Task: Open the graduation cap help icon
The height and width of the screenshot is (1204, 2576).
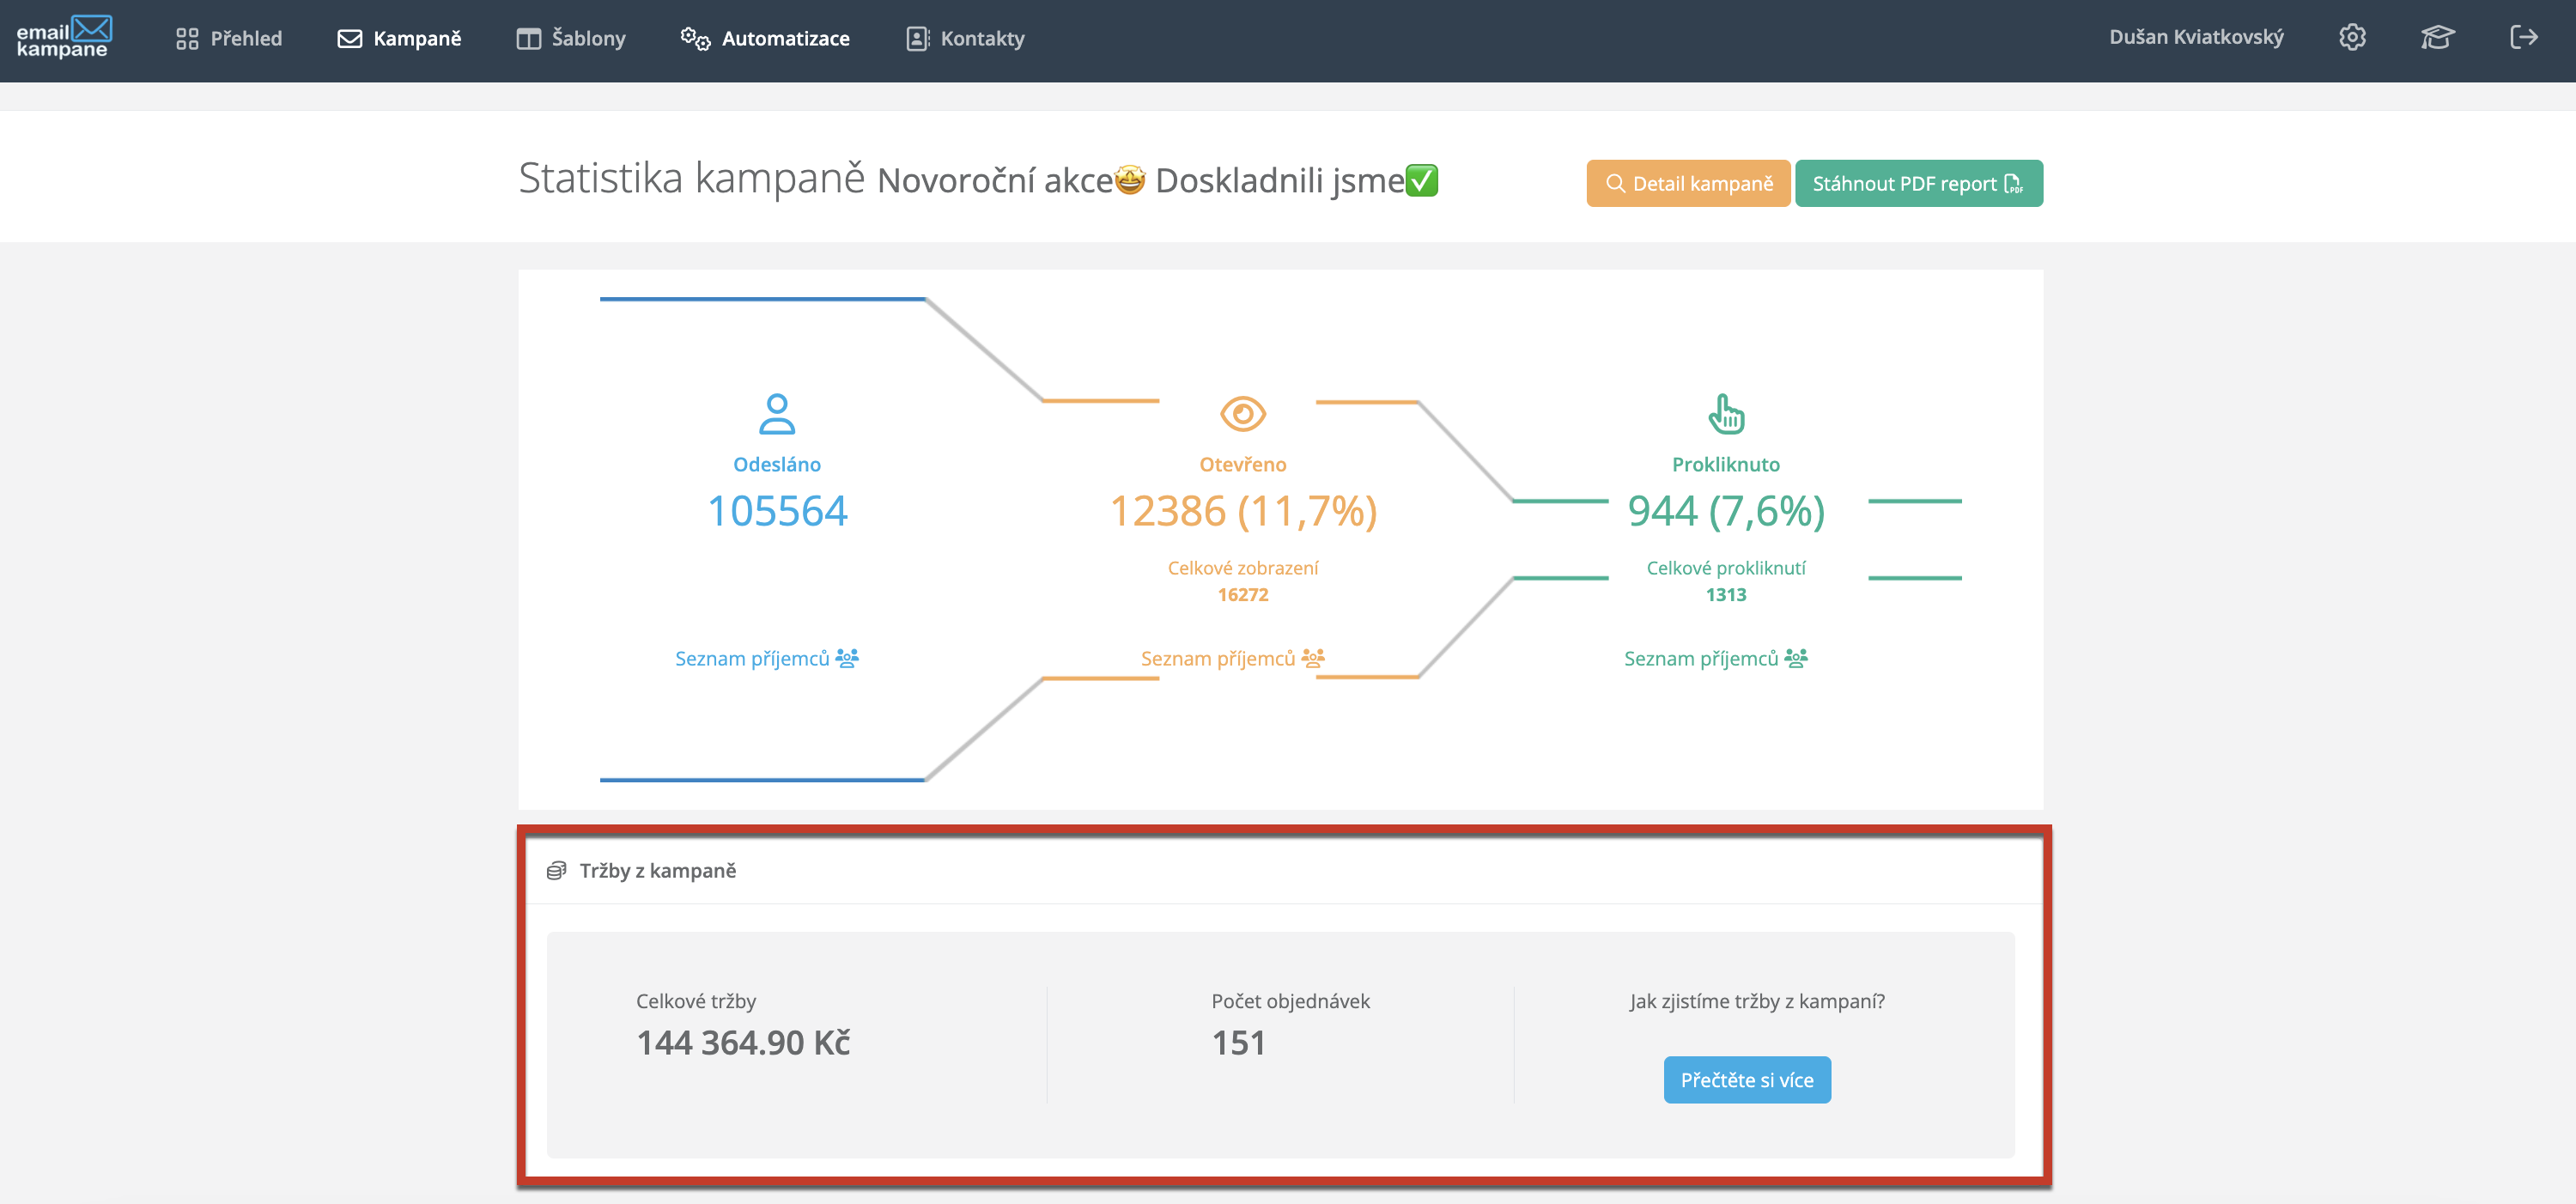Action: (2437, 37)
